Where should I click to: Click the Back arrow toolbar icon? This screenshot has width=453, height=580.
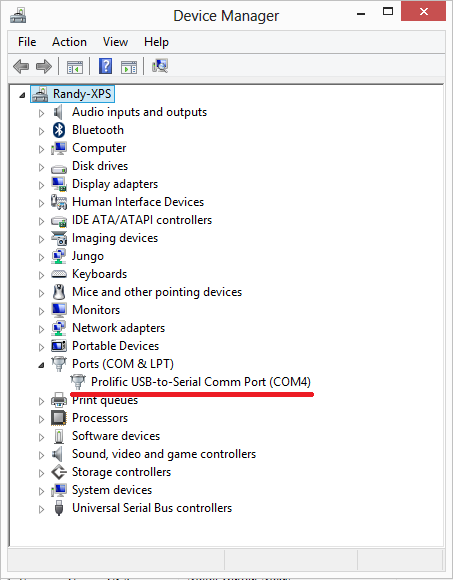tap(21, 67)
